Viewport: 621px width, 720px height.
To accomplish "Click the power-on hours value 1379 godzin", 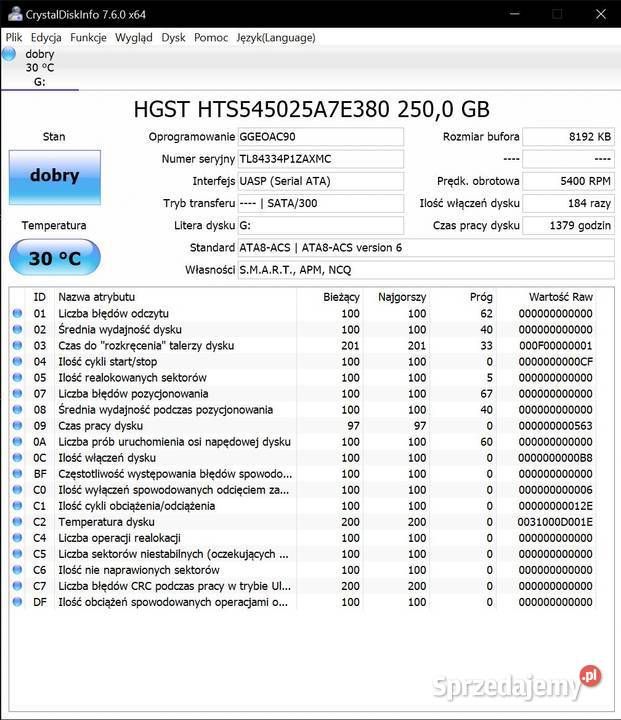I will (569, 225).
